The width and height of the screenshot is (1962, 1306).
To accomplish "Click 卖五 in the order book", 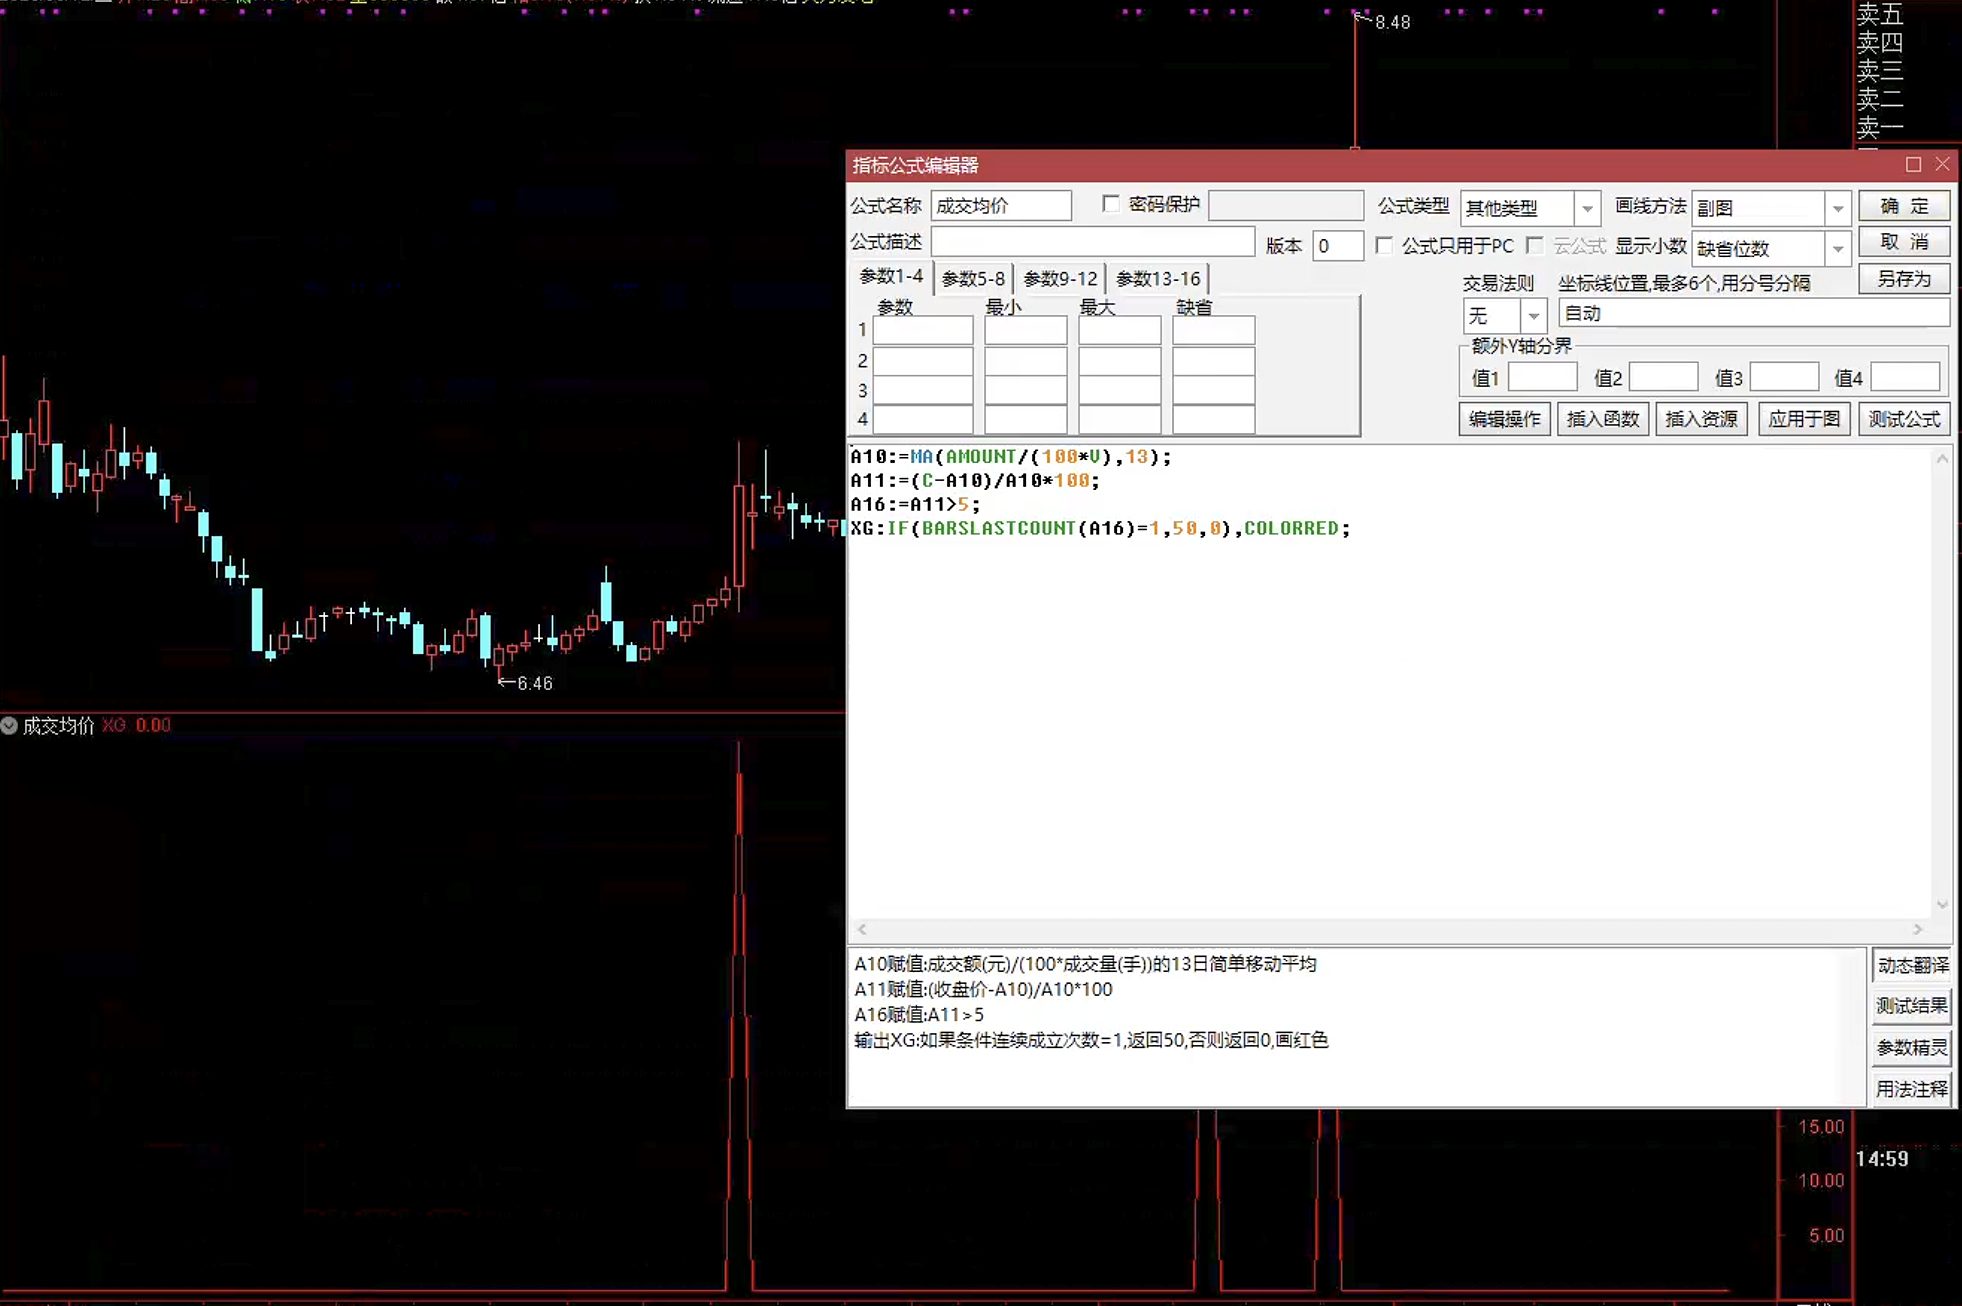I will tap(1880, 14).
